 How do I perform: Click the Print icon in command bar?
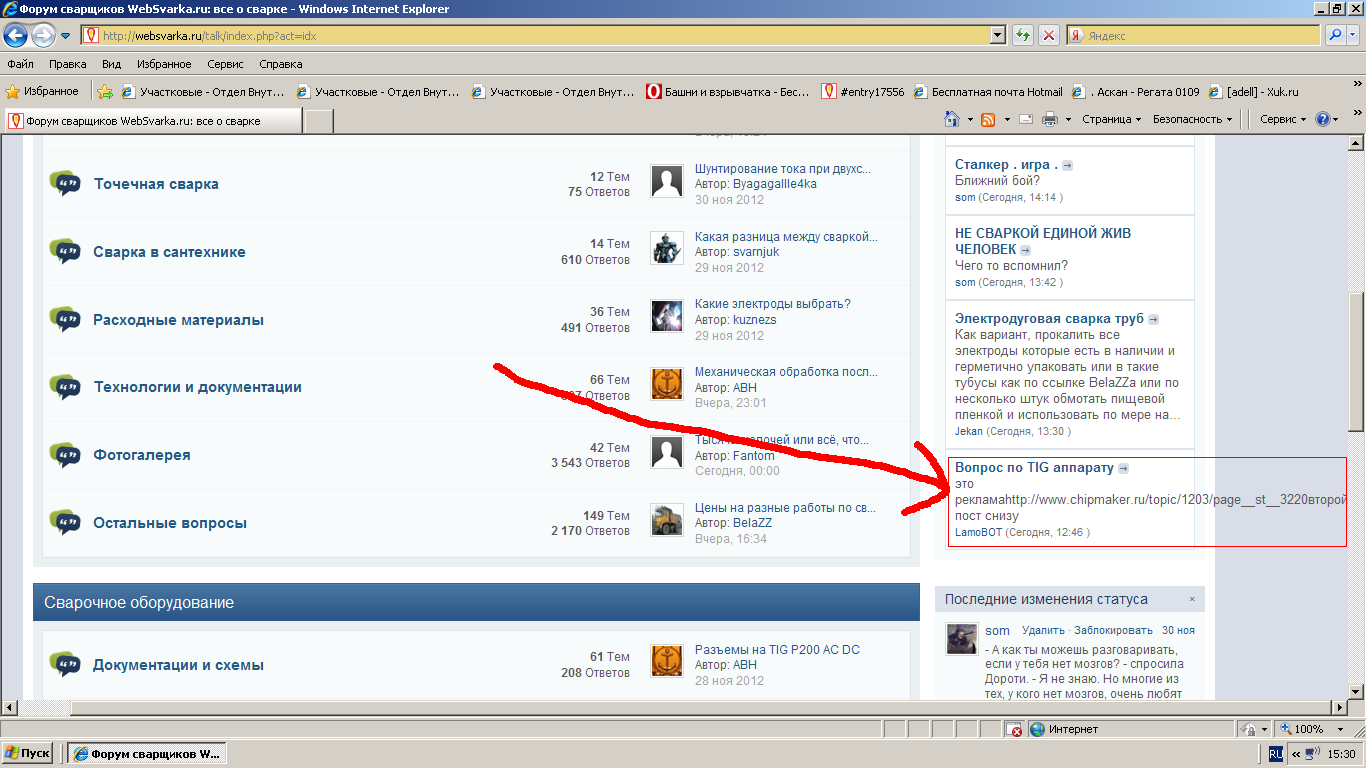[x=1050, y=119]
